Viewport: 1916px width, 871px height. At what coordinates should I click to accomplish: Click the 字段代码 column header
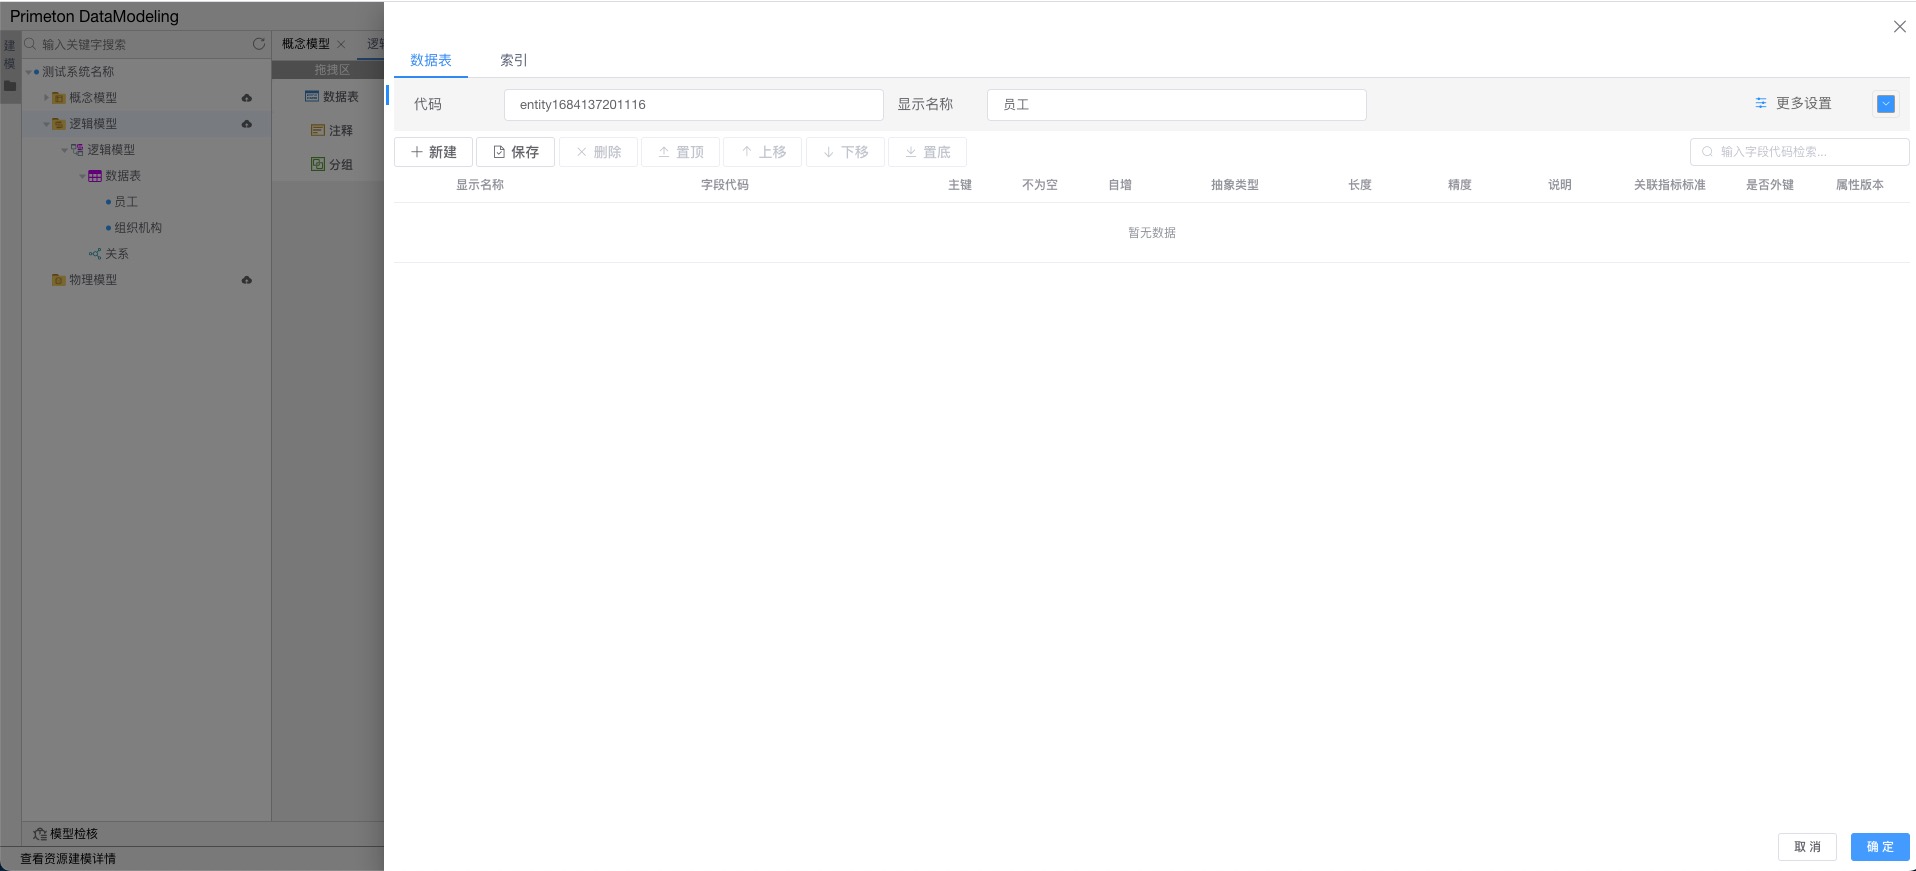[725, 185]
